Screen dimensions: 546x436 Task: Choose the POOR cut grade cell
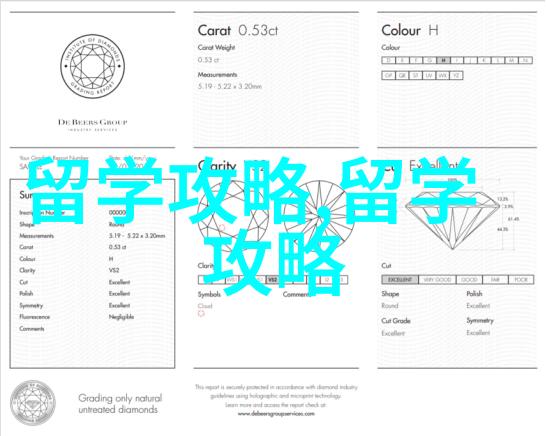coord(521,280)
